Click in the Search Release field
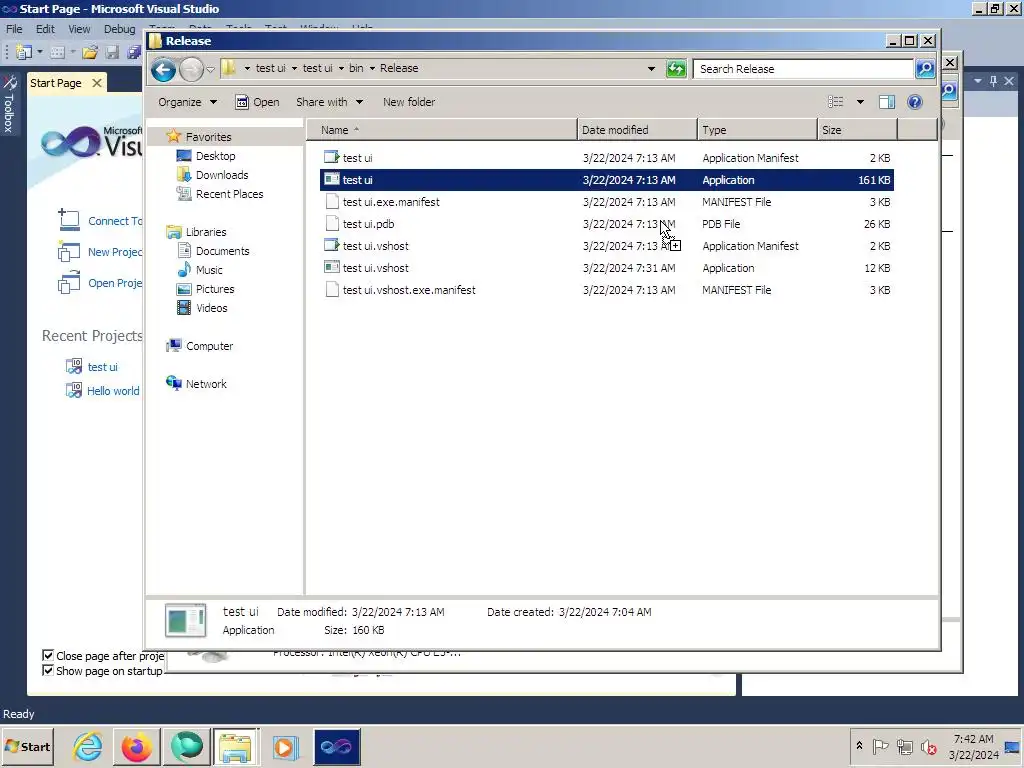Image resolution: width=1024 pixels, height=768 pixels. coord(803,69)
